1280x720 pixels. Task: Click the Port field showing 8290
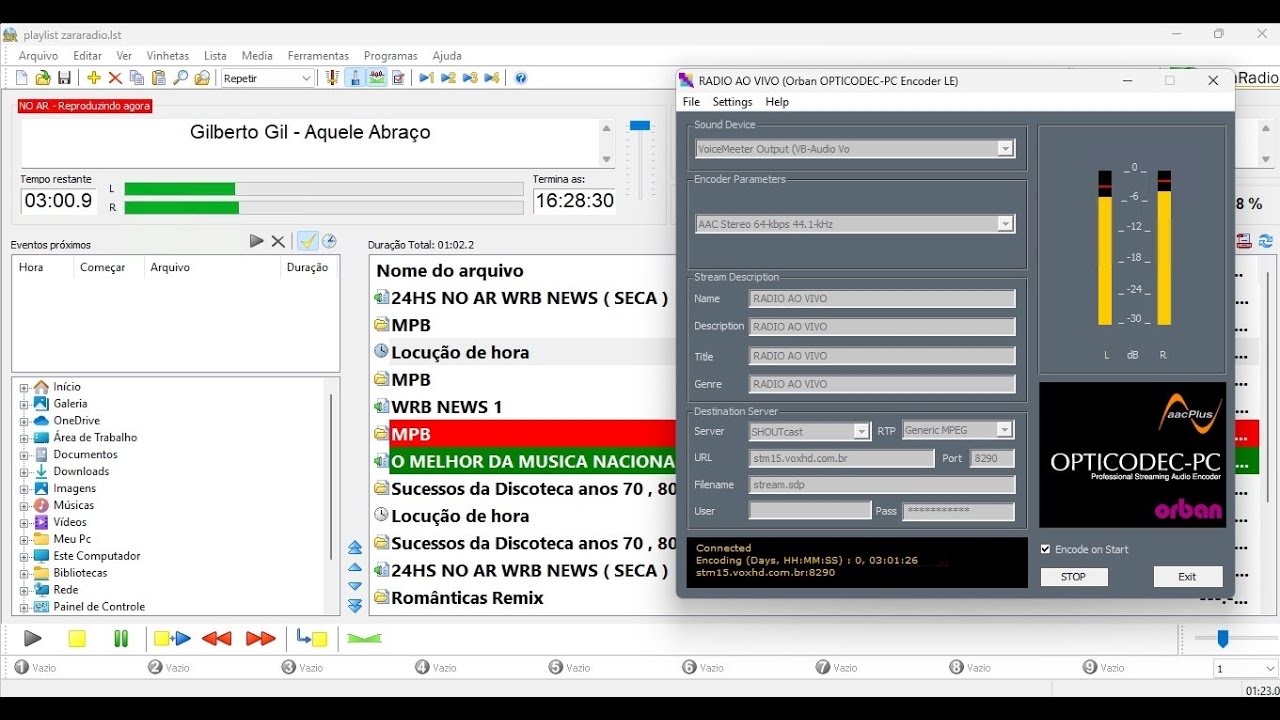992,458
